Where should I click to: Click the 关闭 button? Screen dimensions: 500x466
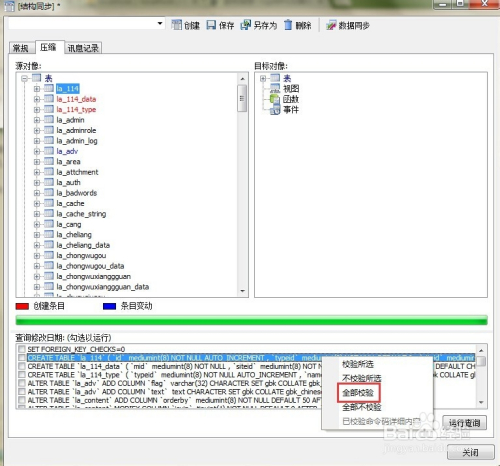[470, 452]
